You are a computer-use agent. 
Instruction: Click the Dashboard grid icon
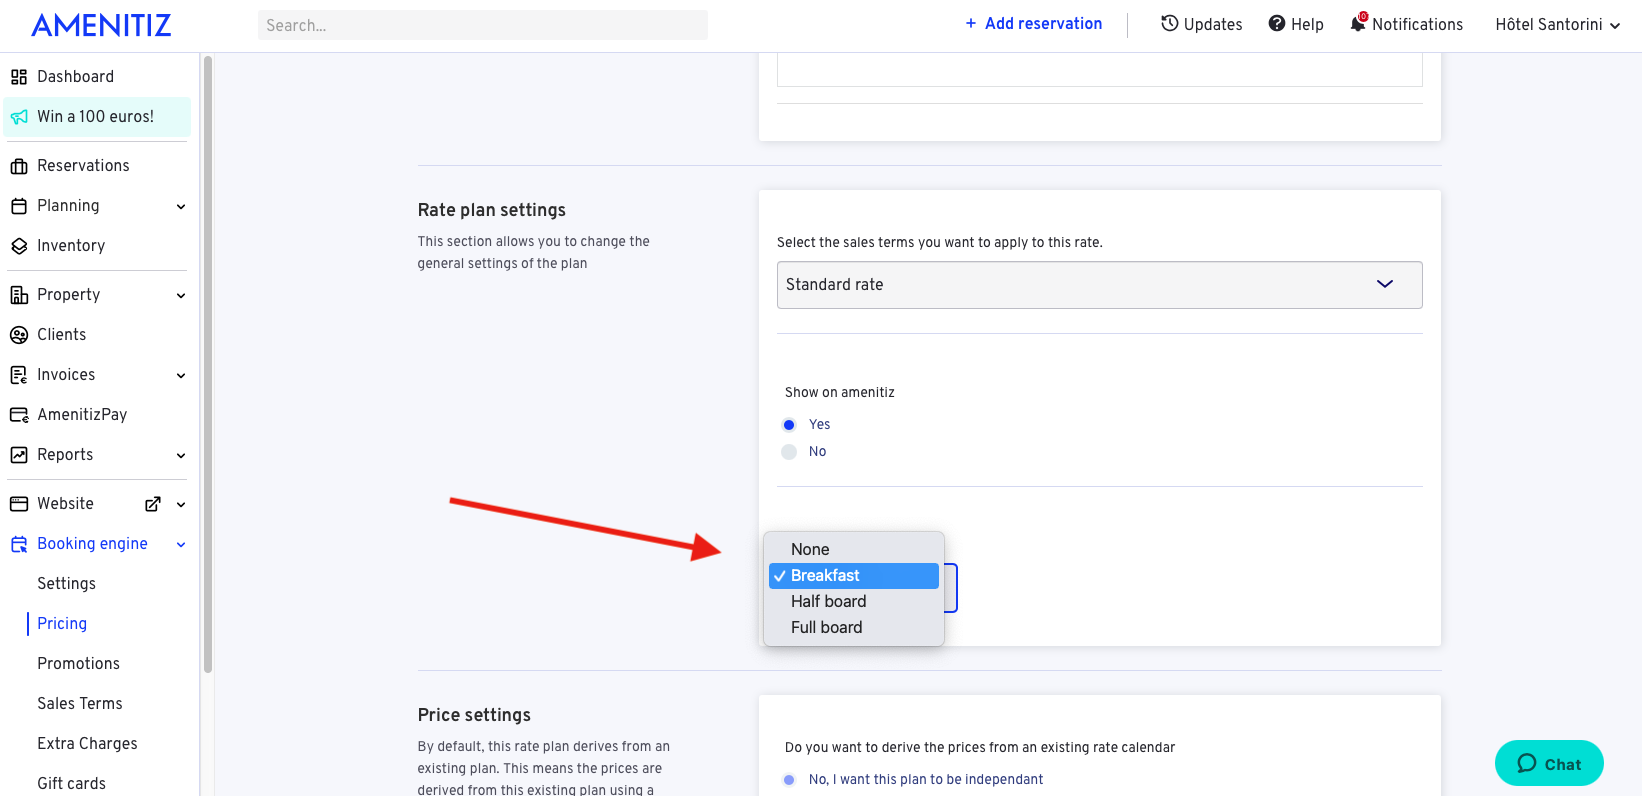(19, 77)
